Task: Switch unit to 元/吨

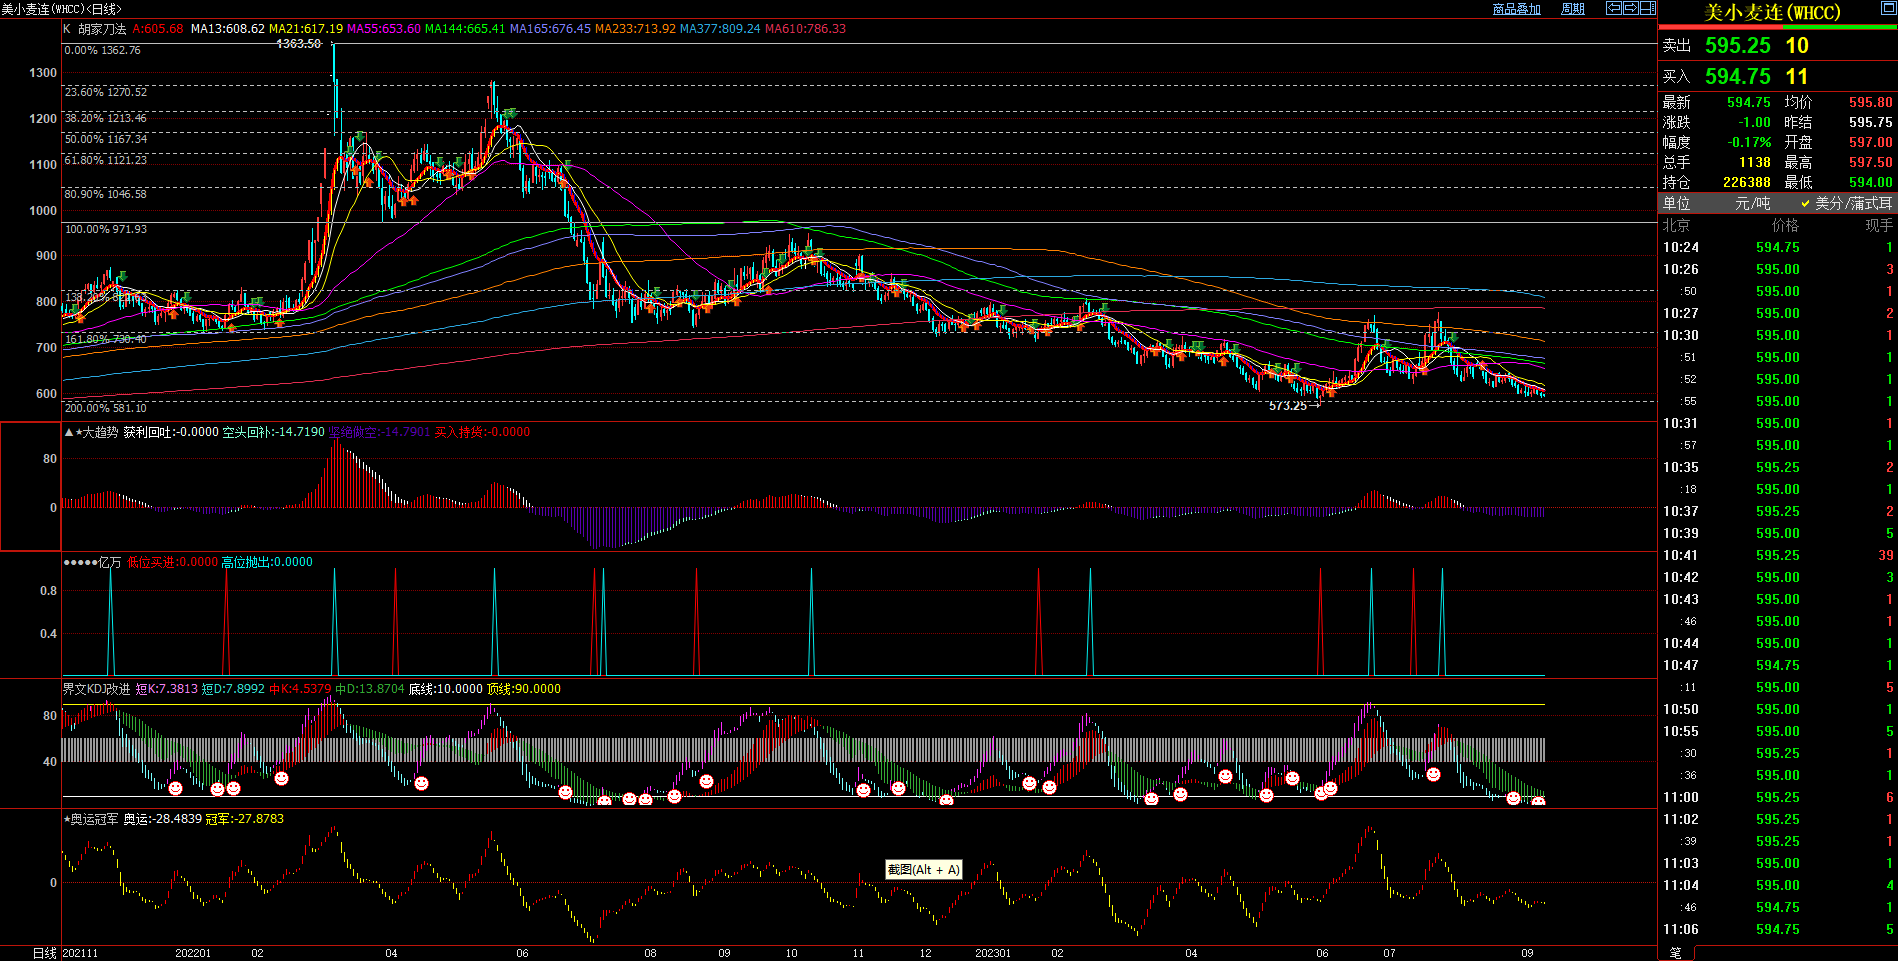Action: [1752, 203]
